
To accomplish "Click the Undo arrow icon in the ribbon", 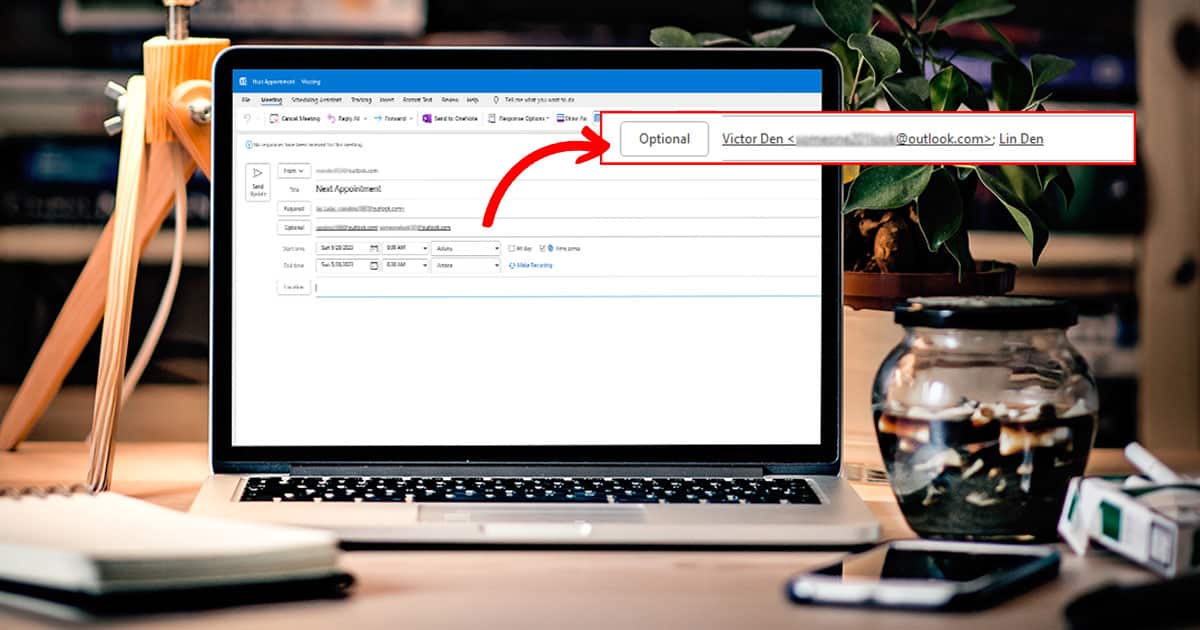I will point(246,118).
